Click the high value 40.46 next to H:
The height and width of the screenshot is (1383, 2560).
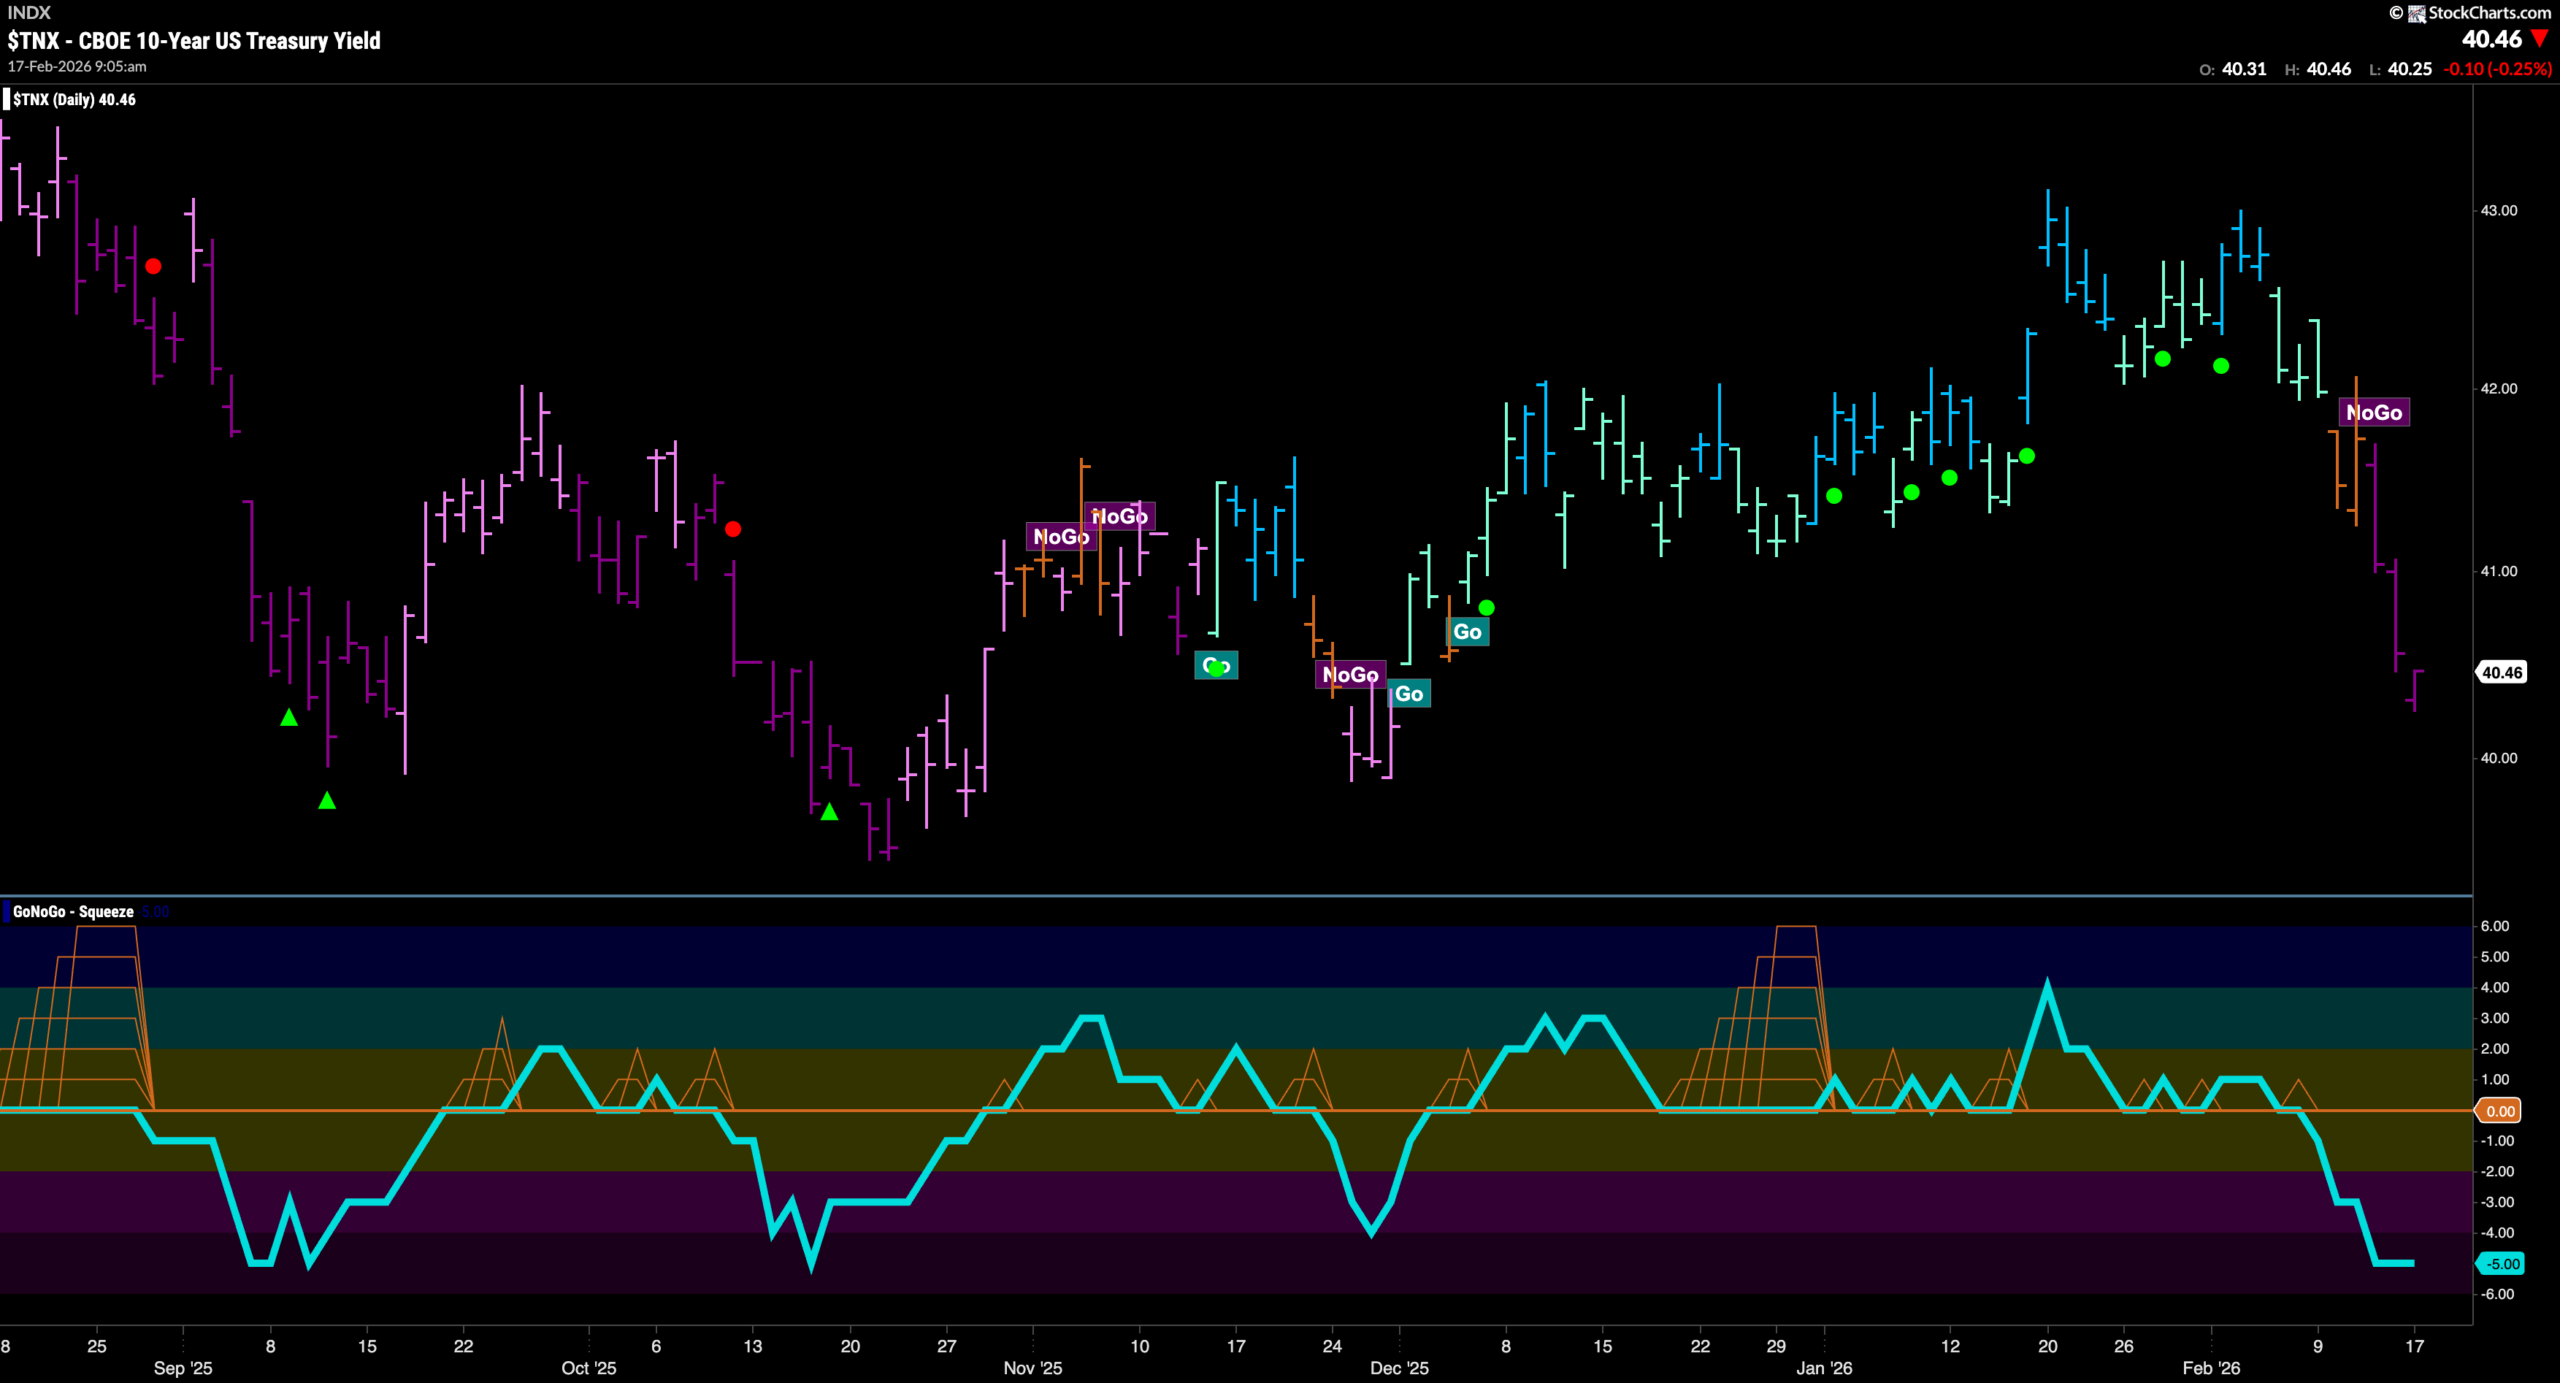coord(2329,69)
